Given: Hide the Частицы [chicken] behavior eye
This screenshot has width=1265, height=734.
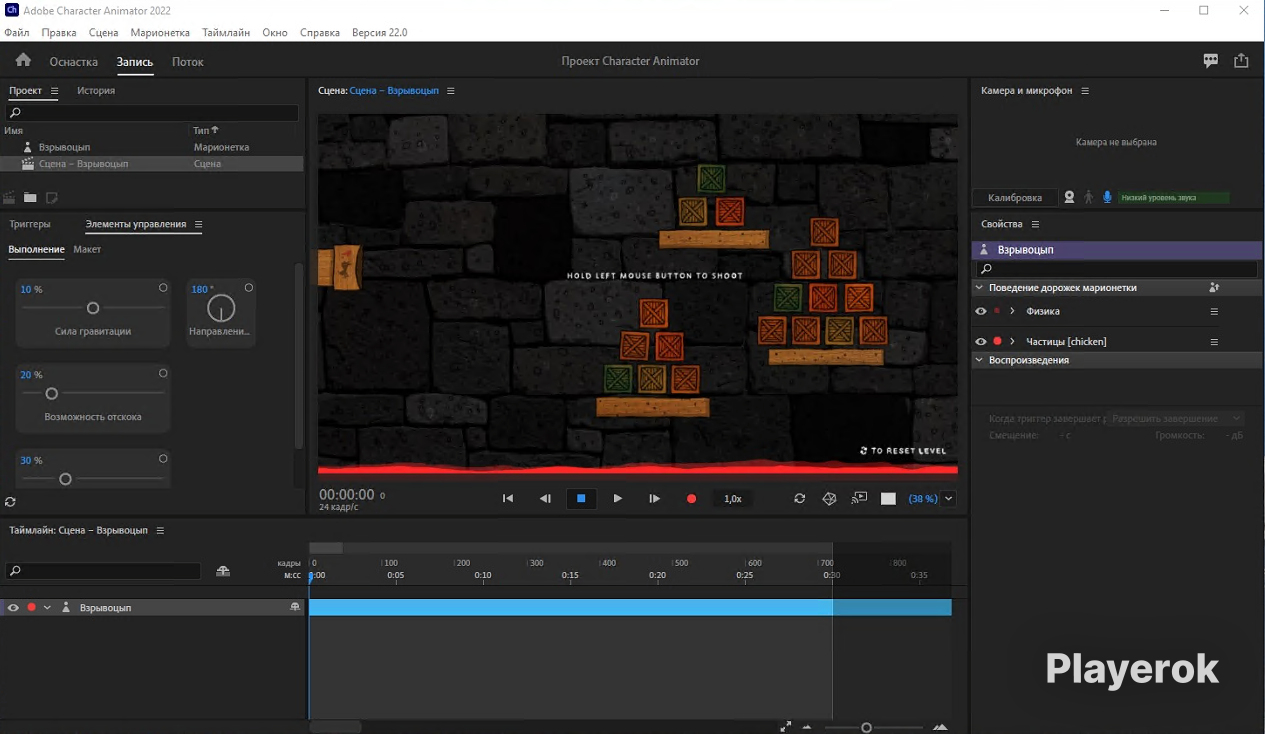Looking at the screenshot, I should point(981,342).
